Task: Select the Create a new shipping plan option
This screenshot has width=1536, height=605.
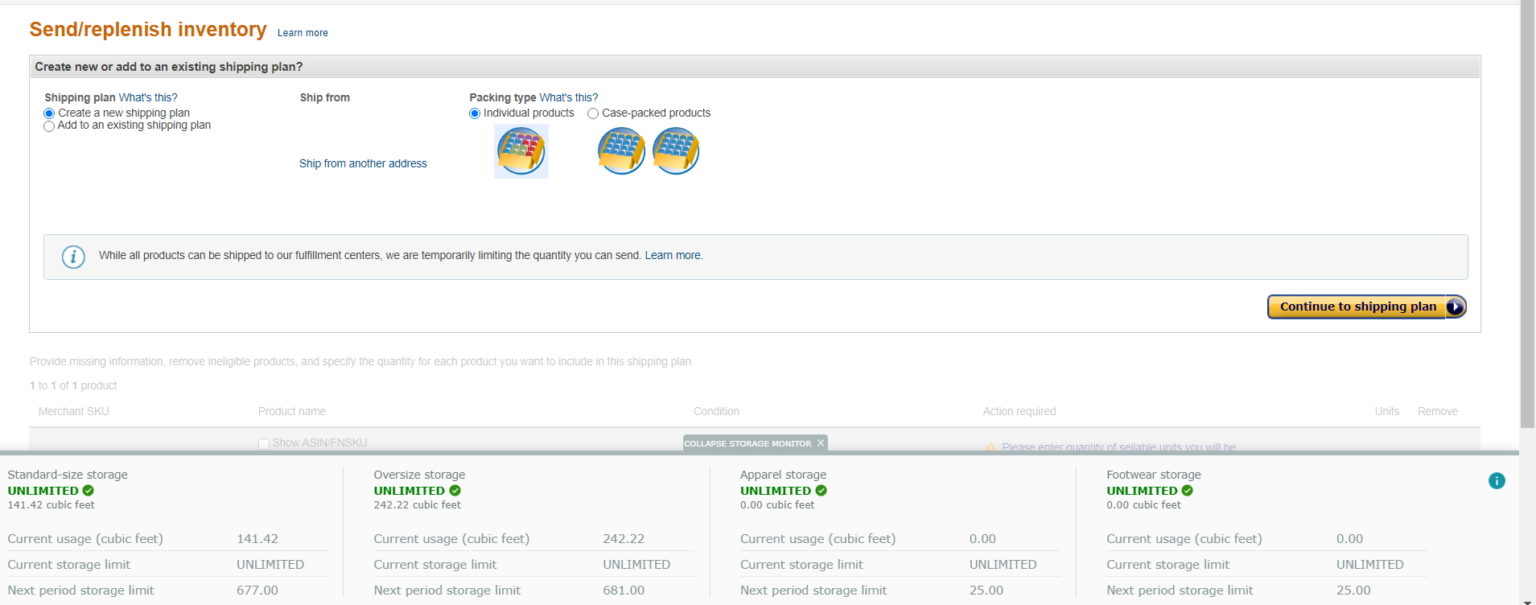Action: pyautogui.click(x=48, y=113)
